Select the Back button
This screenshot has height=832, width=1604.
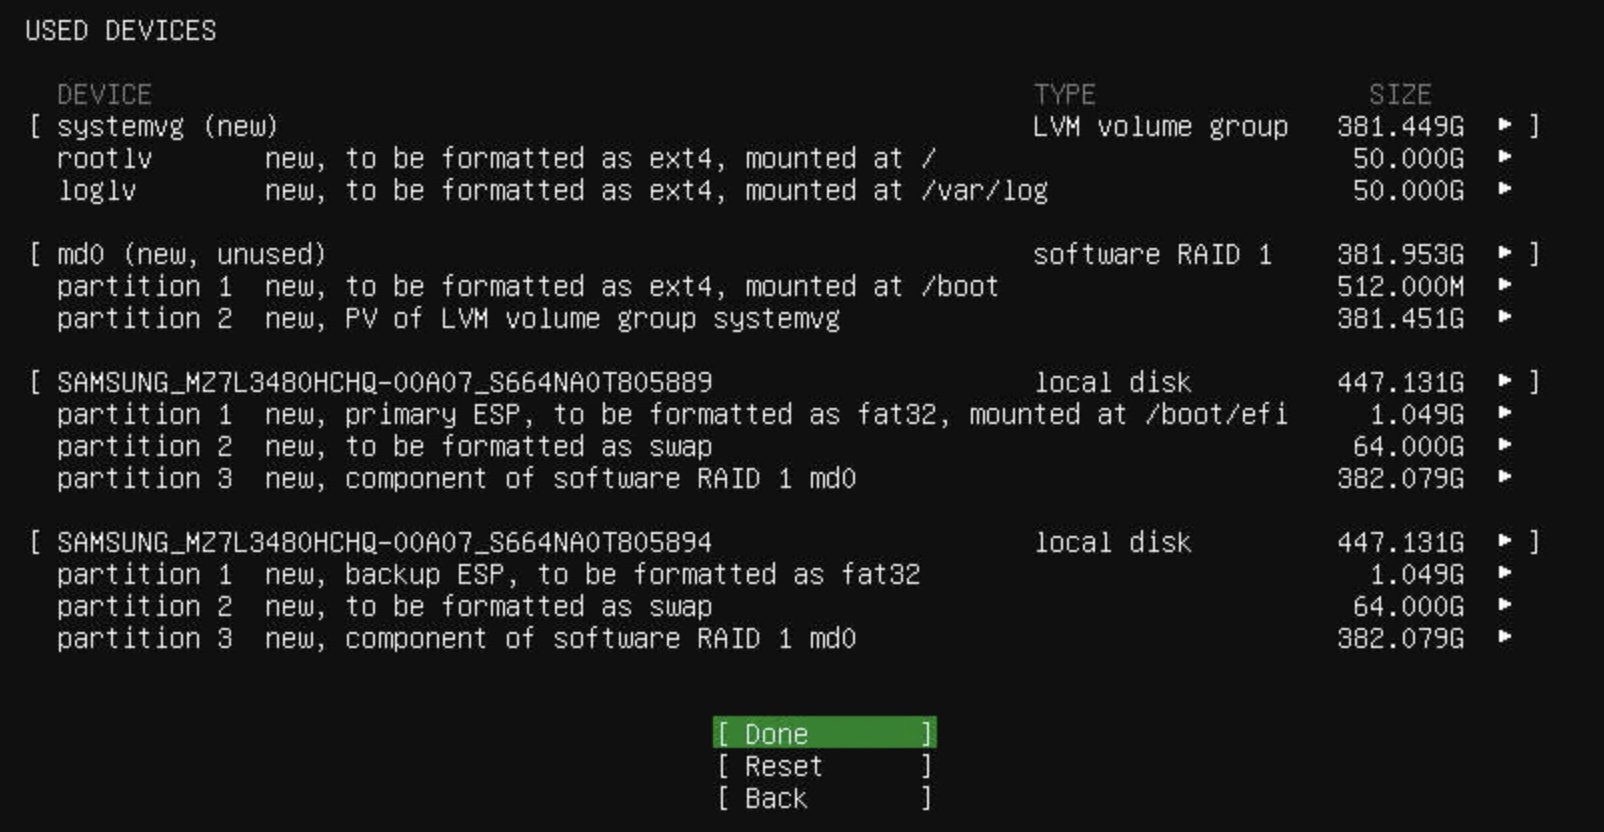(x=824, y=798)
